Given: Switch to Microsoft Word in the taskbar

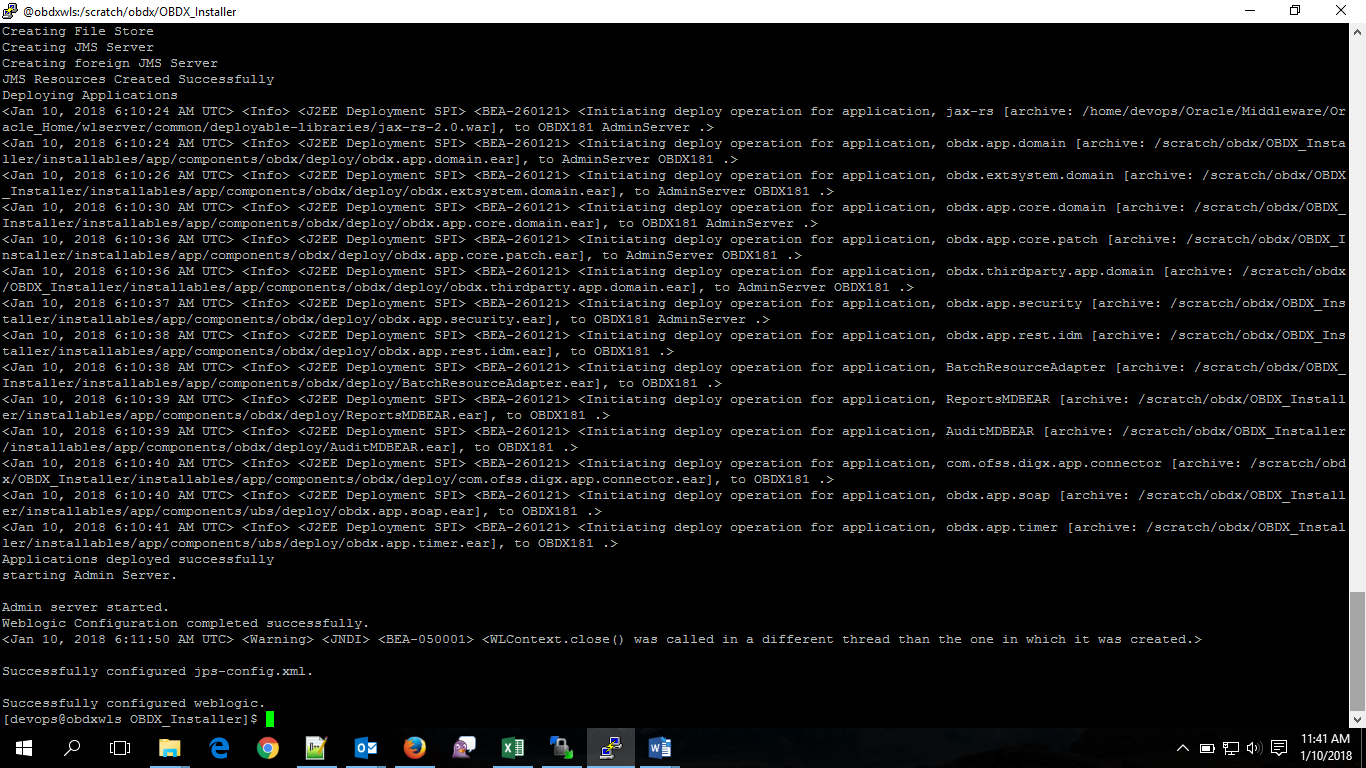Looking at the screenshot, I should coord(659,747).
